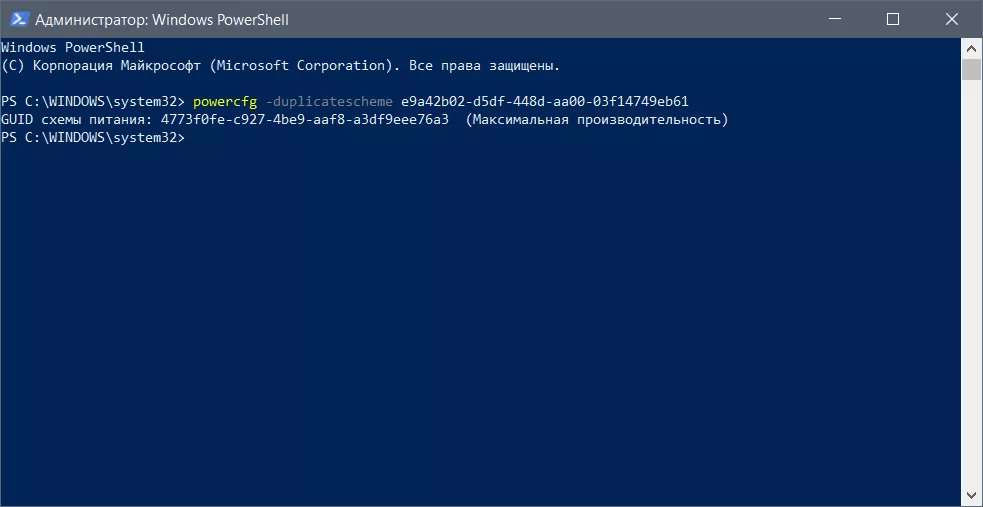The image size is (983, 507).
Task: Click the vertical scrollbar thumb
Action: click(x=971, y=69)
